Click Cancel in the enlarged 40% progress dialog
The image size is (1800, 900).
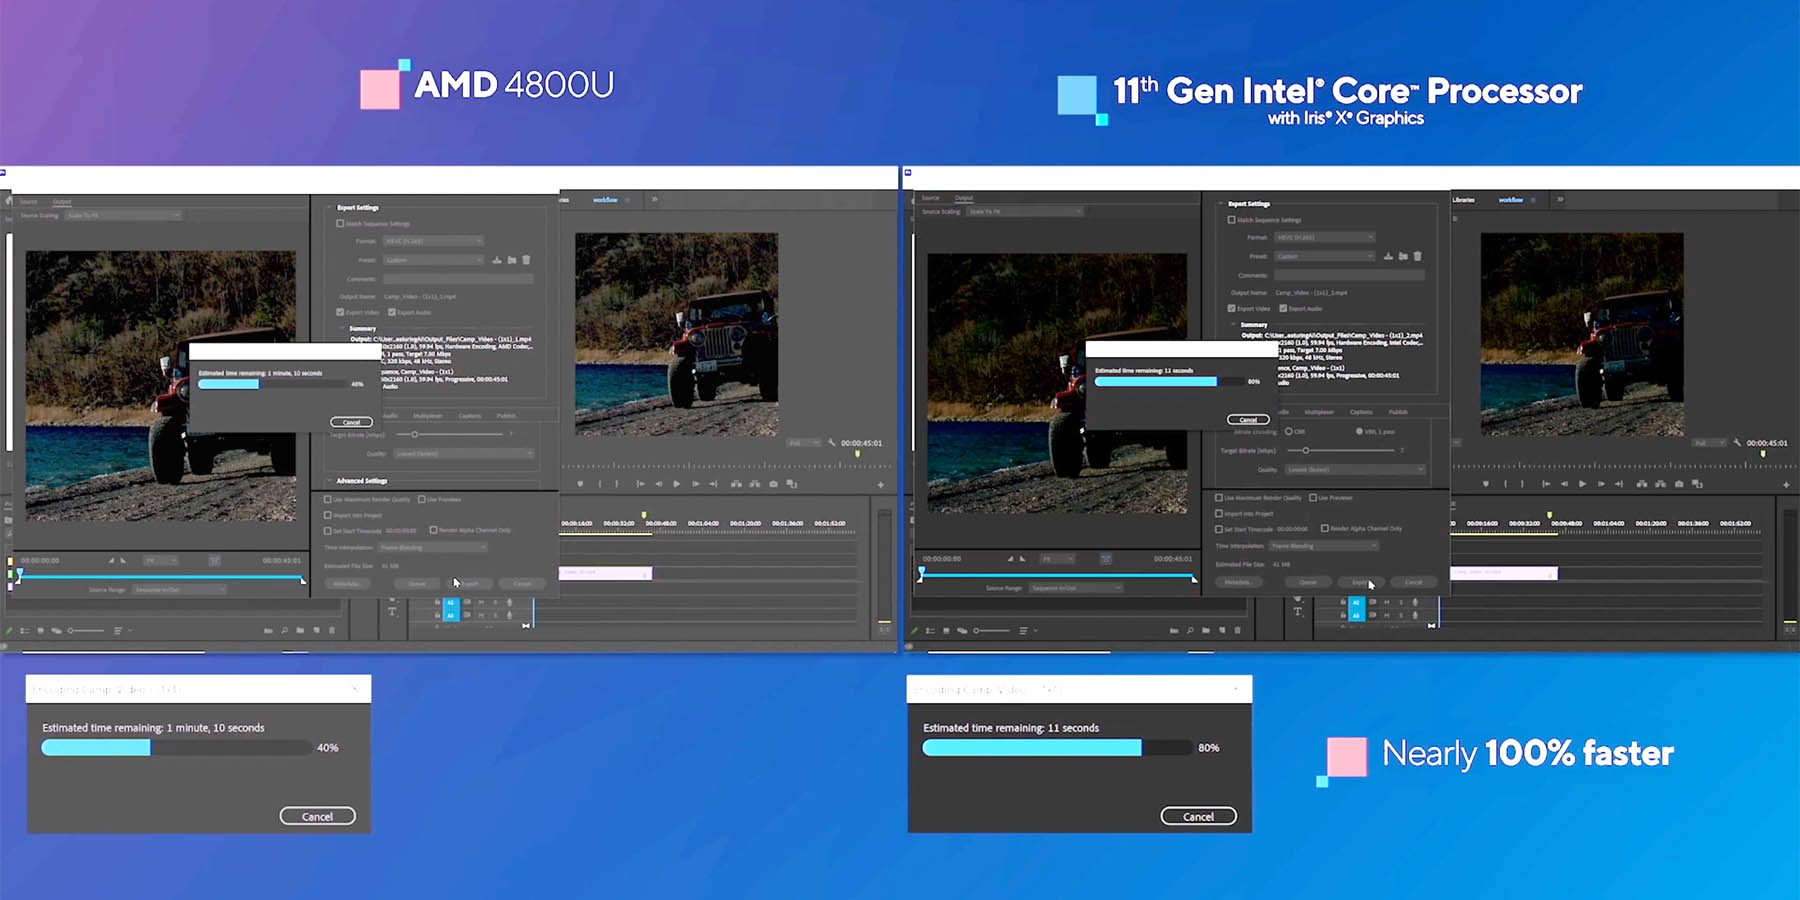[317, 816]
